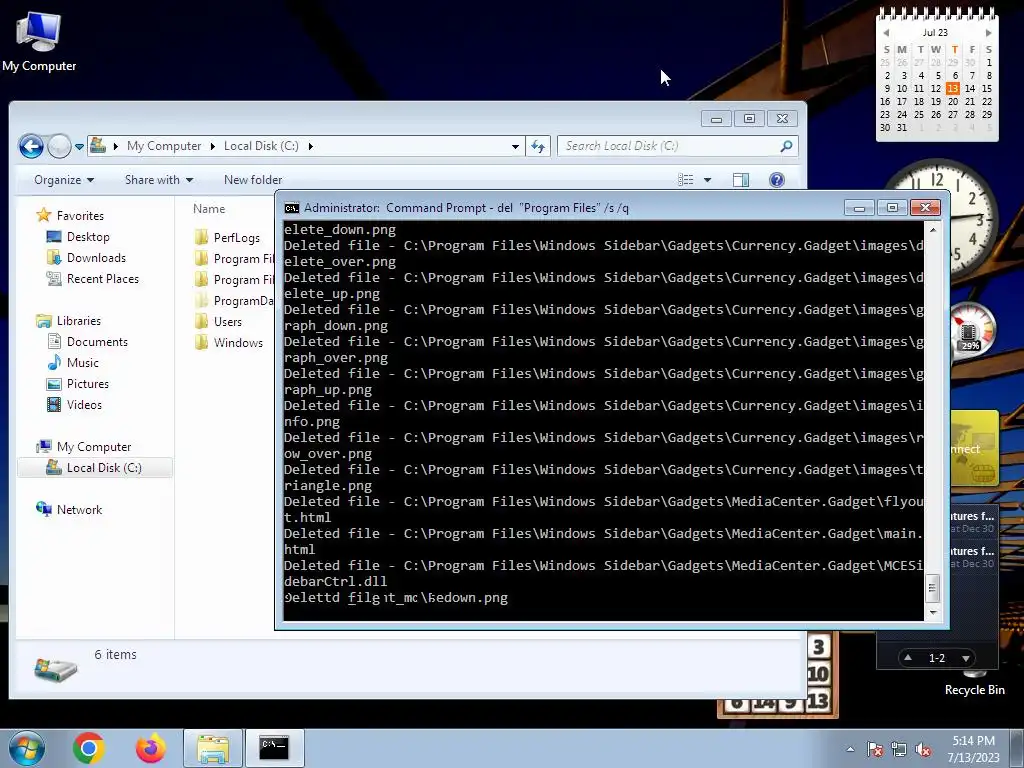1024x768 pixels.
Task: Click the Command Prompt scrollbar thumb
Action: tap(933, 588)
